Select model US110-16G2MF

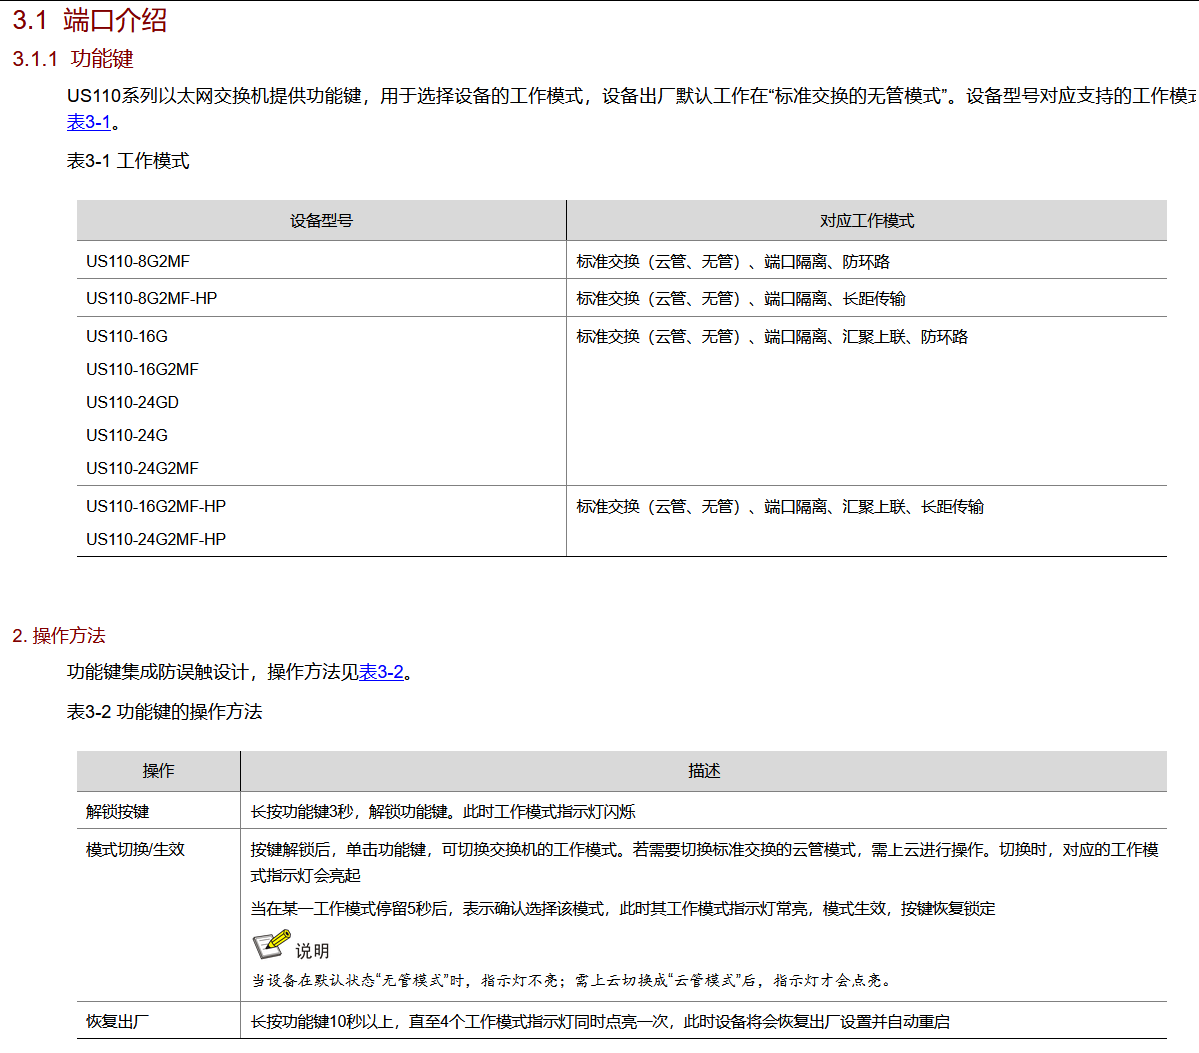(x=142, y=369)
